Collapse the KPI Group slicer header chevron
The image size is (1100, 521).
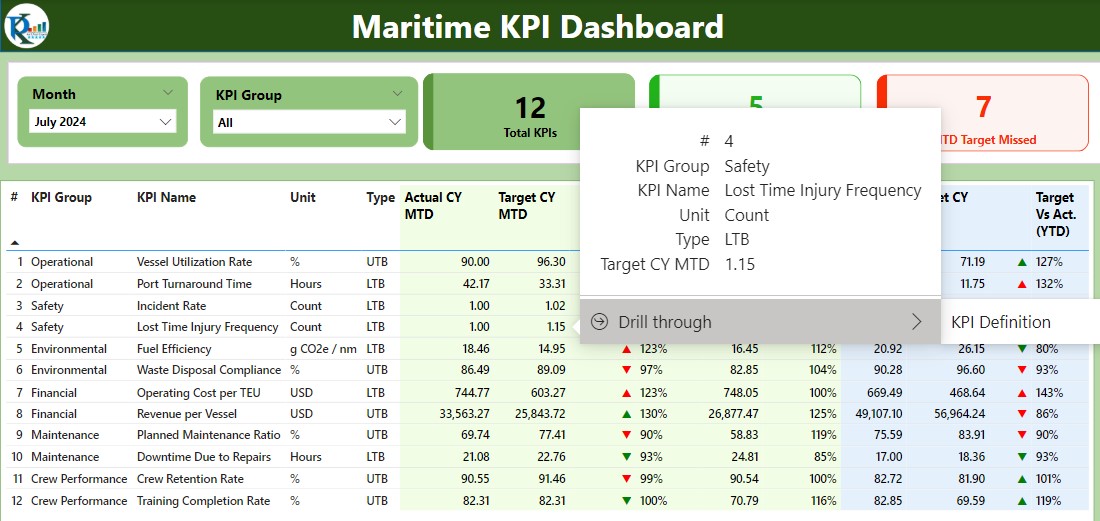point(398,93)
